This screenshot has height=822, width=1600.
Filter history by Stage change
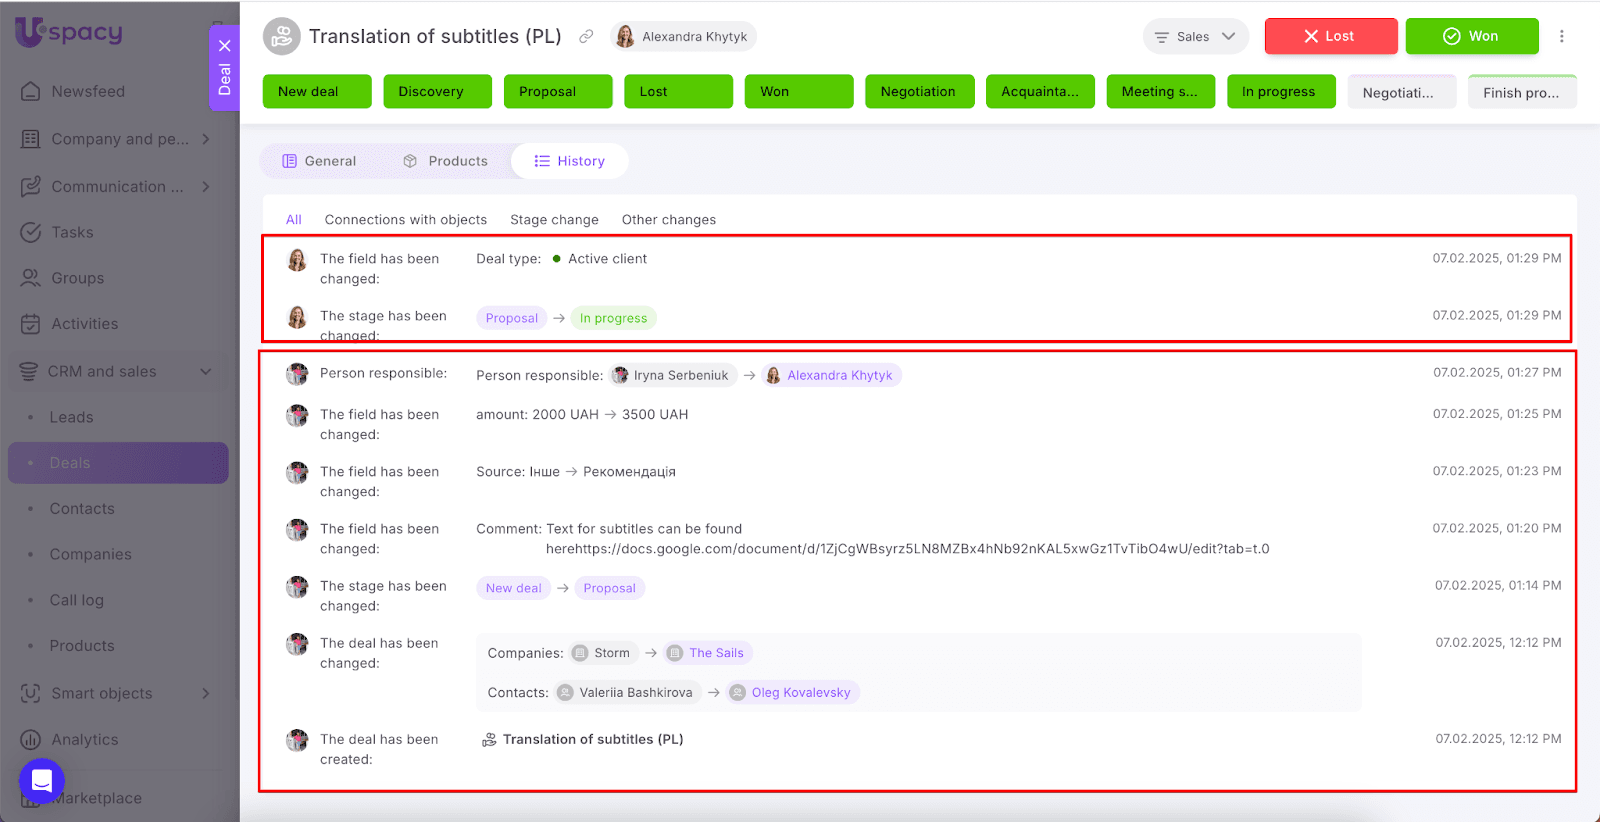pyautogui.click(x=554, y=220)
